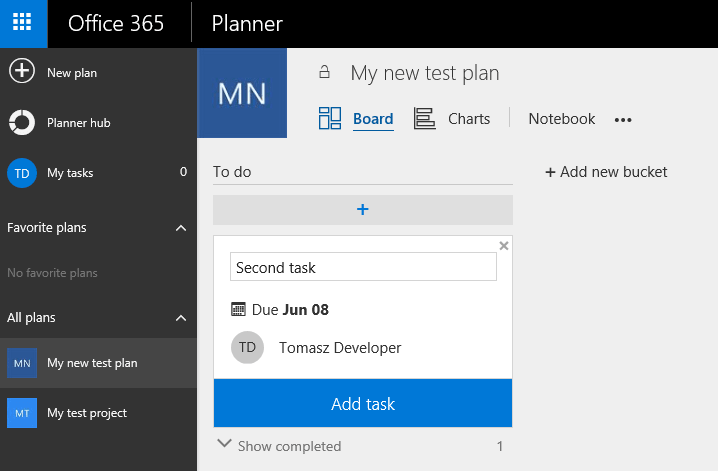Click the All plans heading
This screenshot has height=471, width=718.
coord(31,318)
